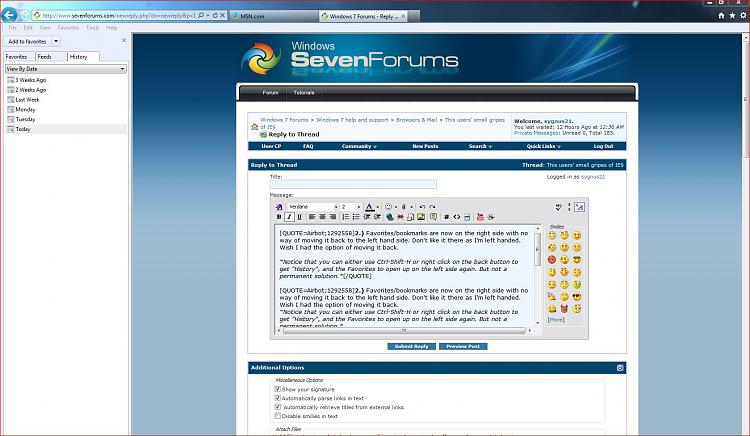This screenshot has height=436, width=750.
Task: Open the Favorites star icon
Action: click(x=732, y=15)
